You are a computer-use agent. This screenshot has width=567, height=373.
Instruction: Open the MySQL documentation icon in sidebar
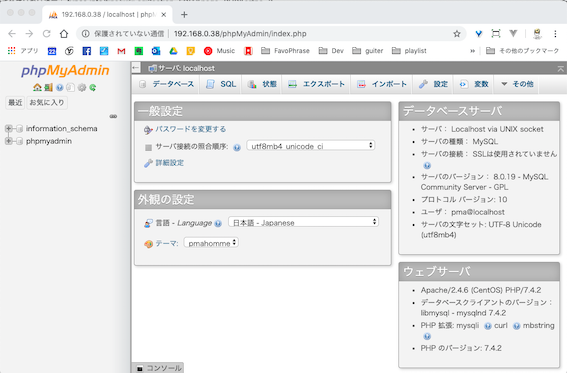[x=71, y=87]
